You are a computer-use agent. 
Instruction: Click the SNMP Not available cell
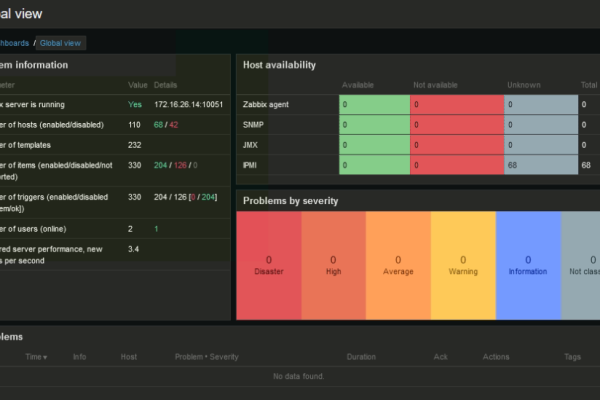[455, 124]
